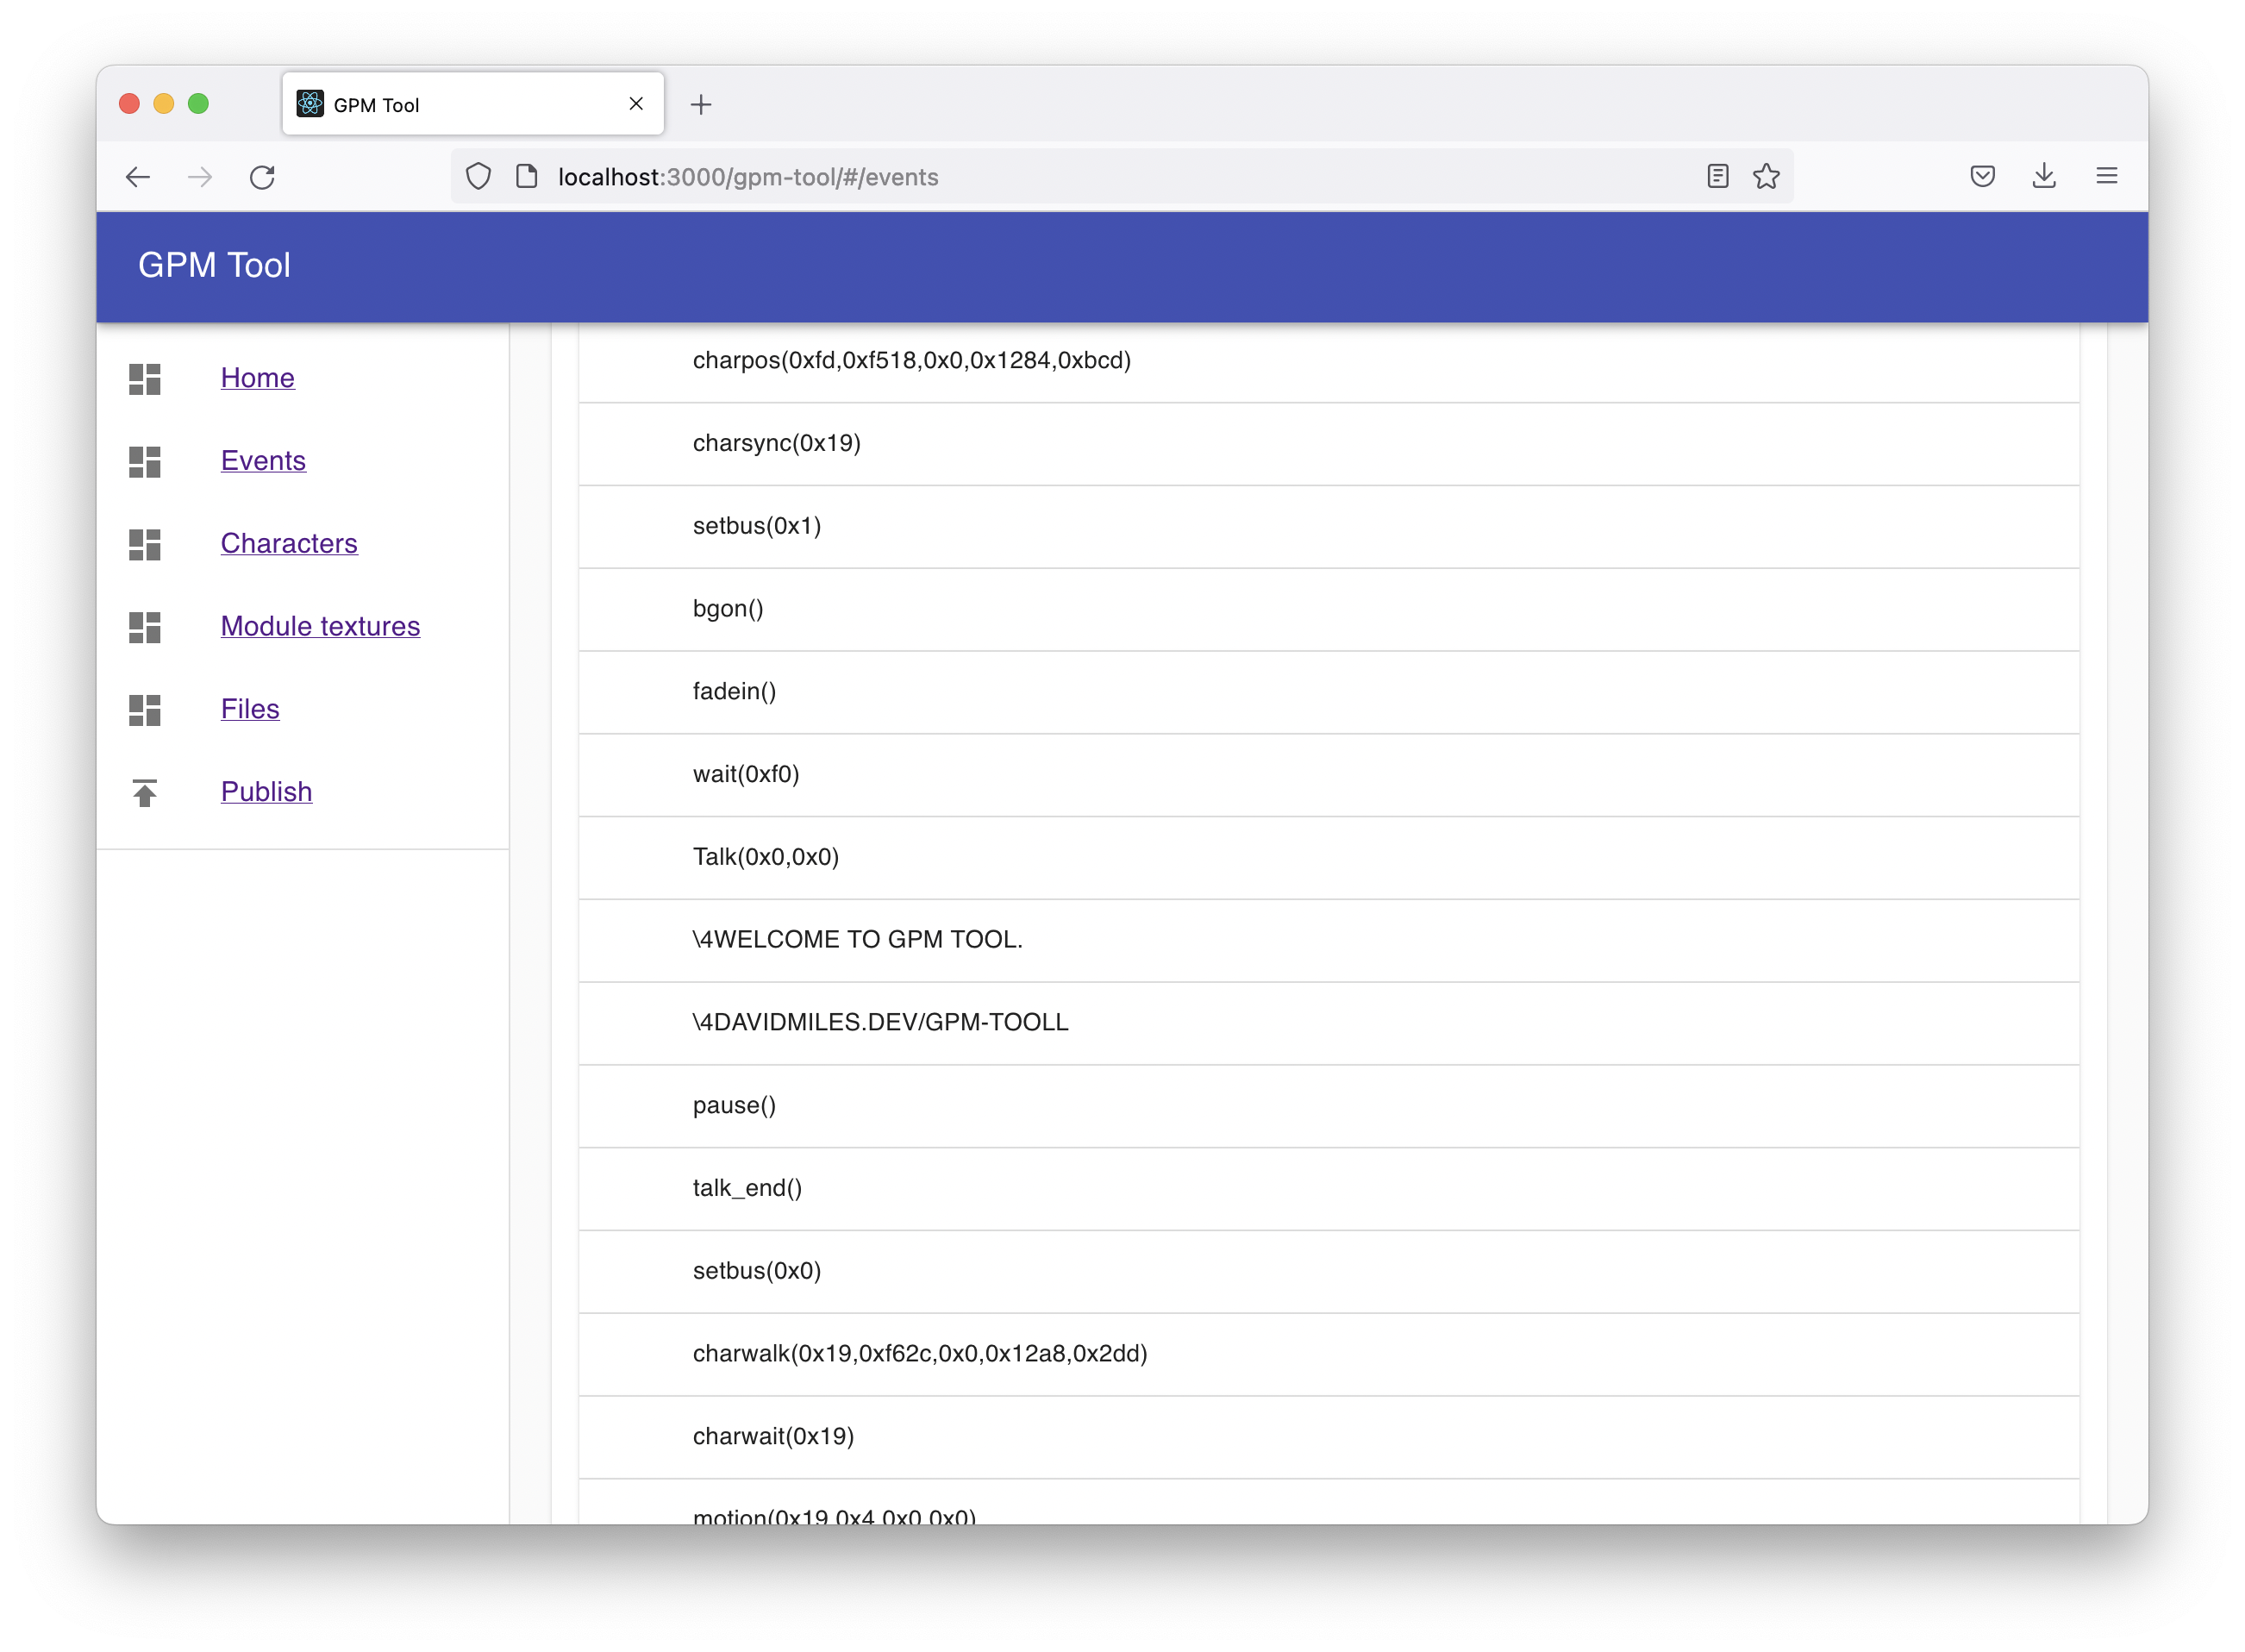This screenshot has height=1652, width=2245.
Task: Open the Module textures link
Action: tap(321, 627)
